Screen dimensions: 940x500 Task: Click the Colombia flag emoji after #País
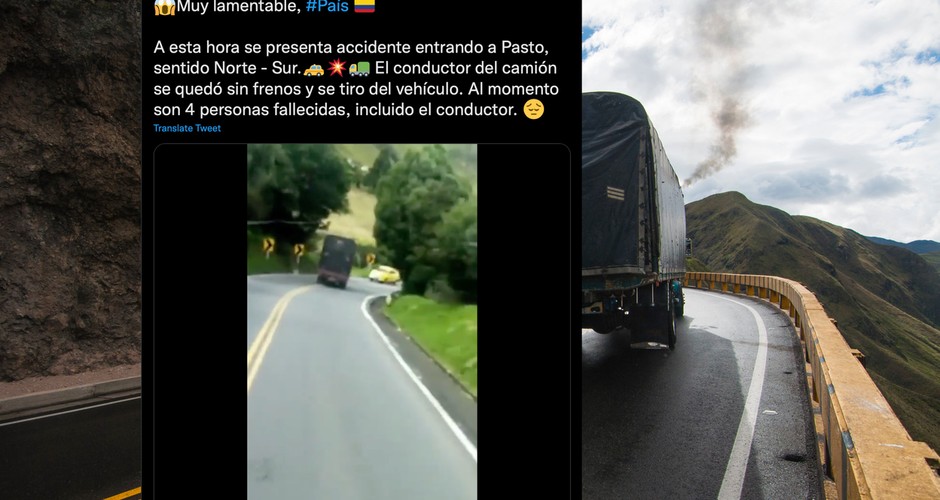point(364,6)
